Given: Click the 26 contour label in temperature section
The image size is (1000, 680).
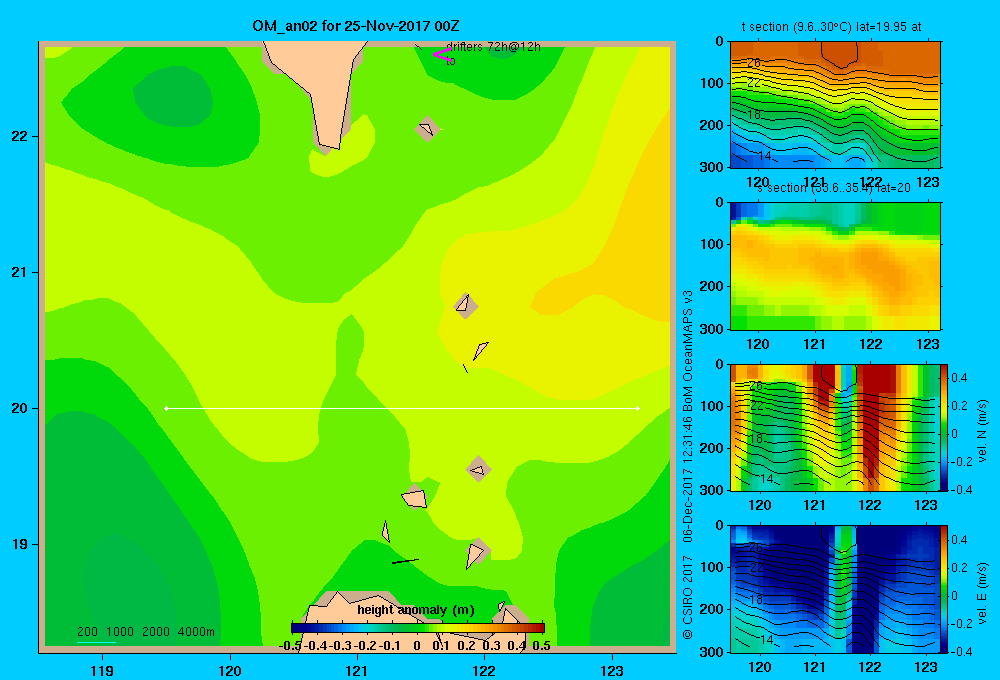Looking at the screenshot, I should point(754,63).
